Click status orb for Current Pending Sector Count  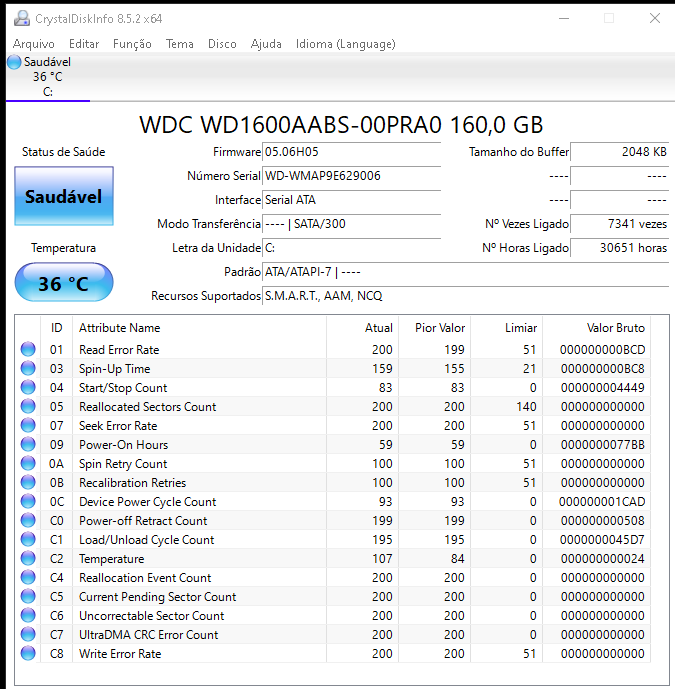pyautogui.click(x=28, y=596)
